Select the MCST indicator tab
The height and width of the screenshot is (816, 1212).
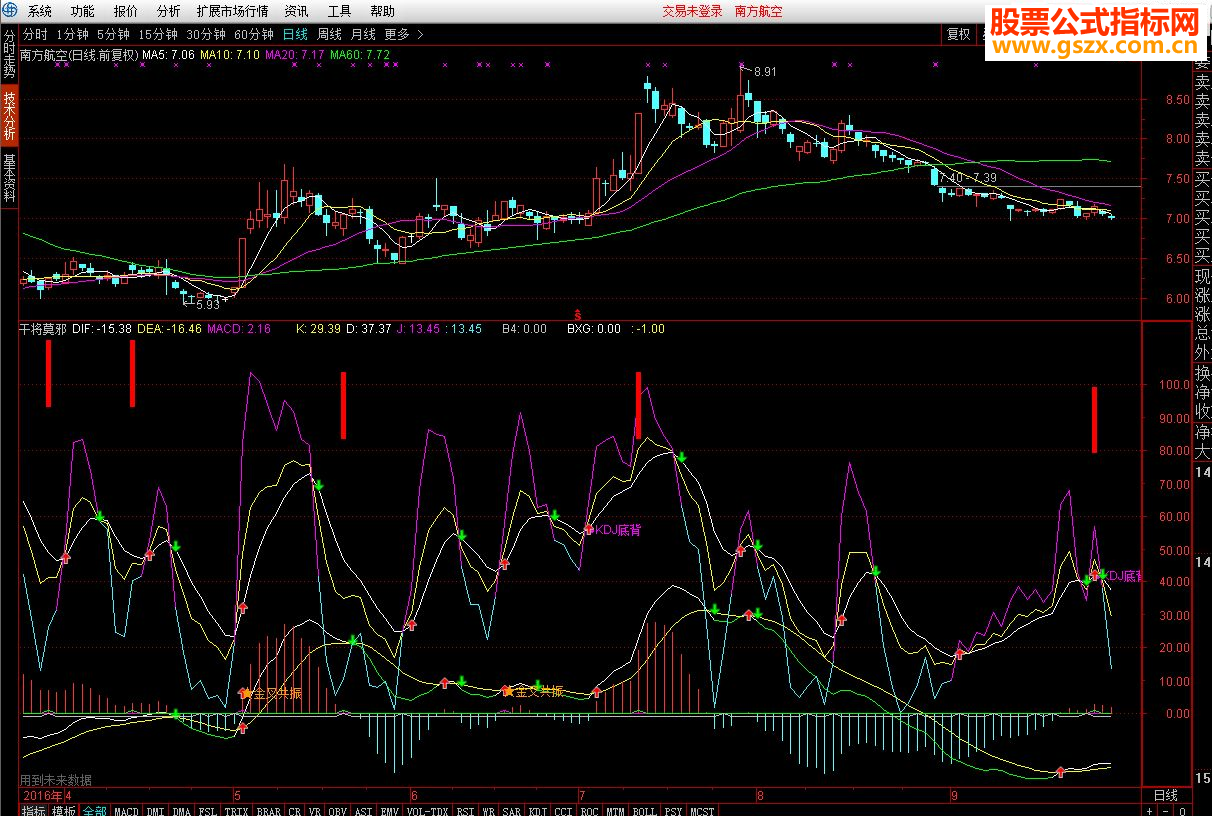[703, 810]
